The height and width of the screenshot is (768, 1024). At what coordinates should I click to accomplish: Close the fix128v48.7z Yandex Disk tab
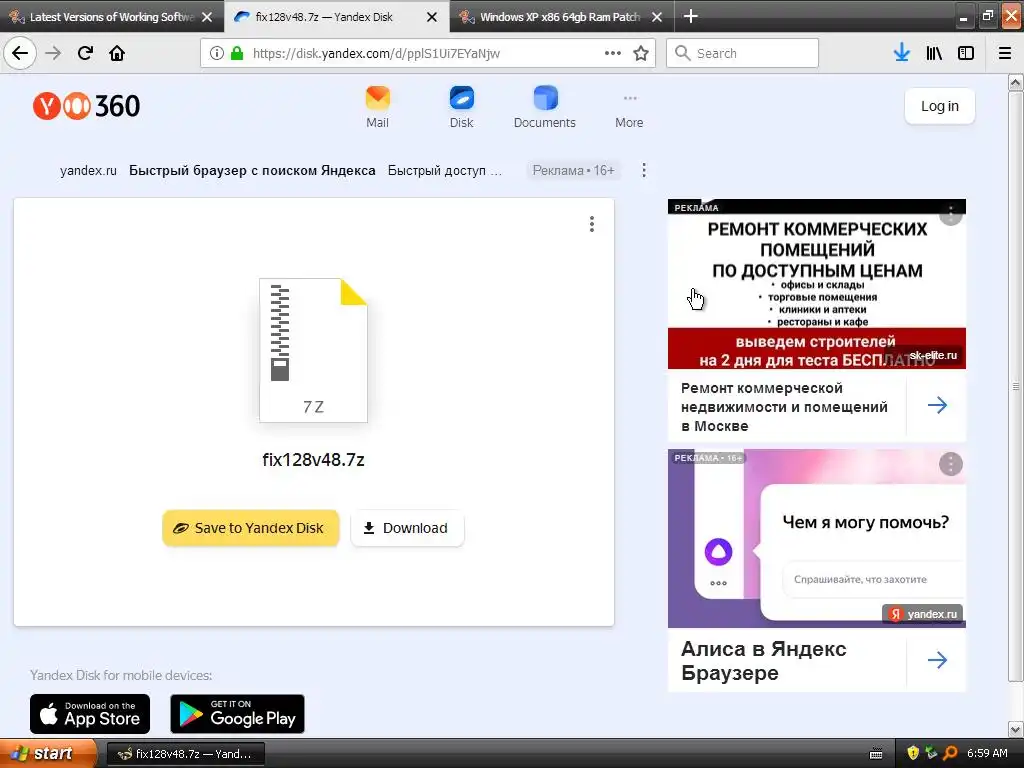[432, 17]
